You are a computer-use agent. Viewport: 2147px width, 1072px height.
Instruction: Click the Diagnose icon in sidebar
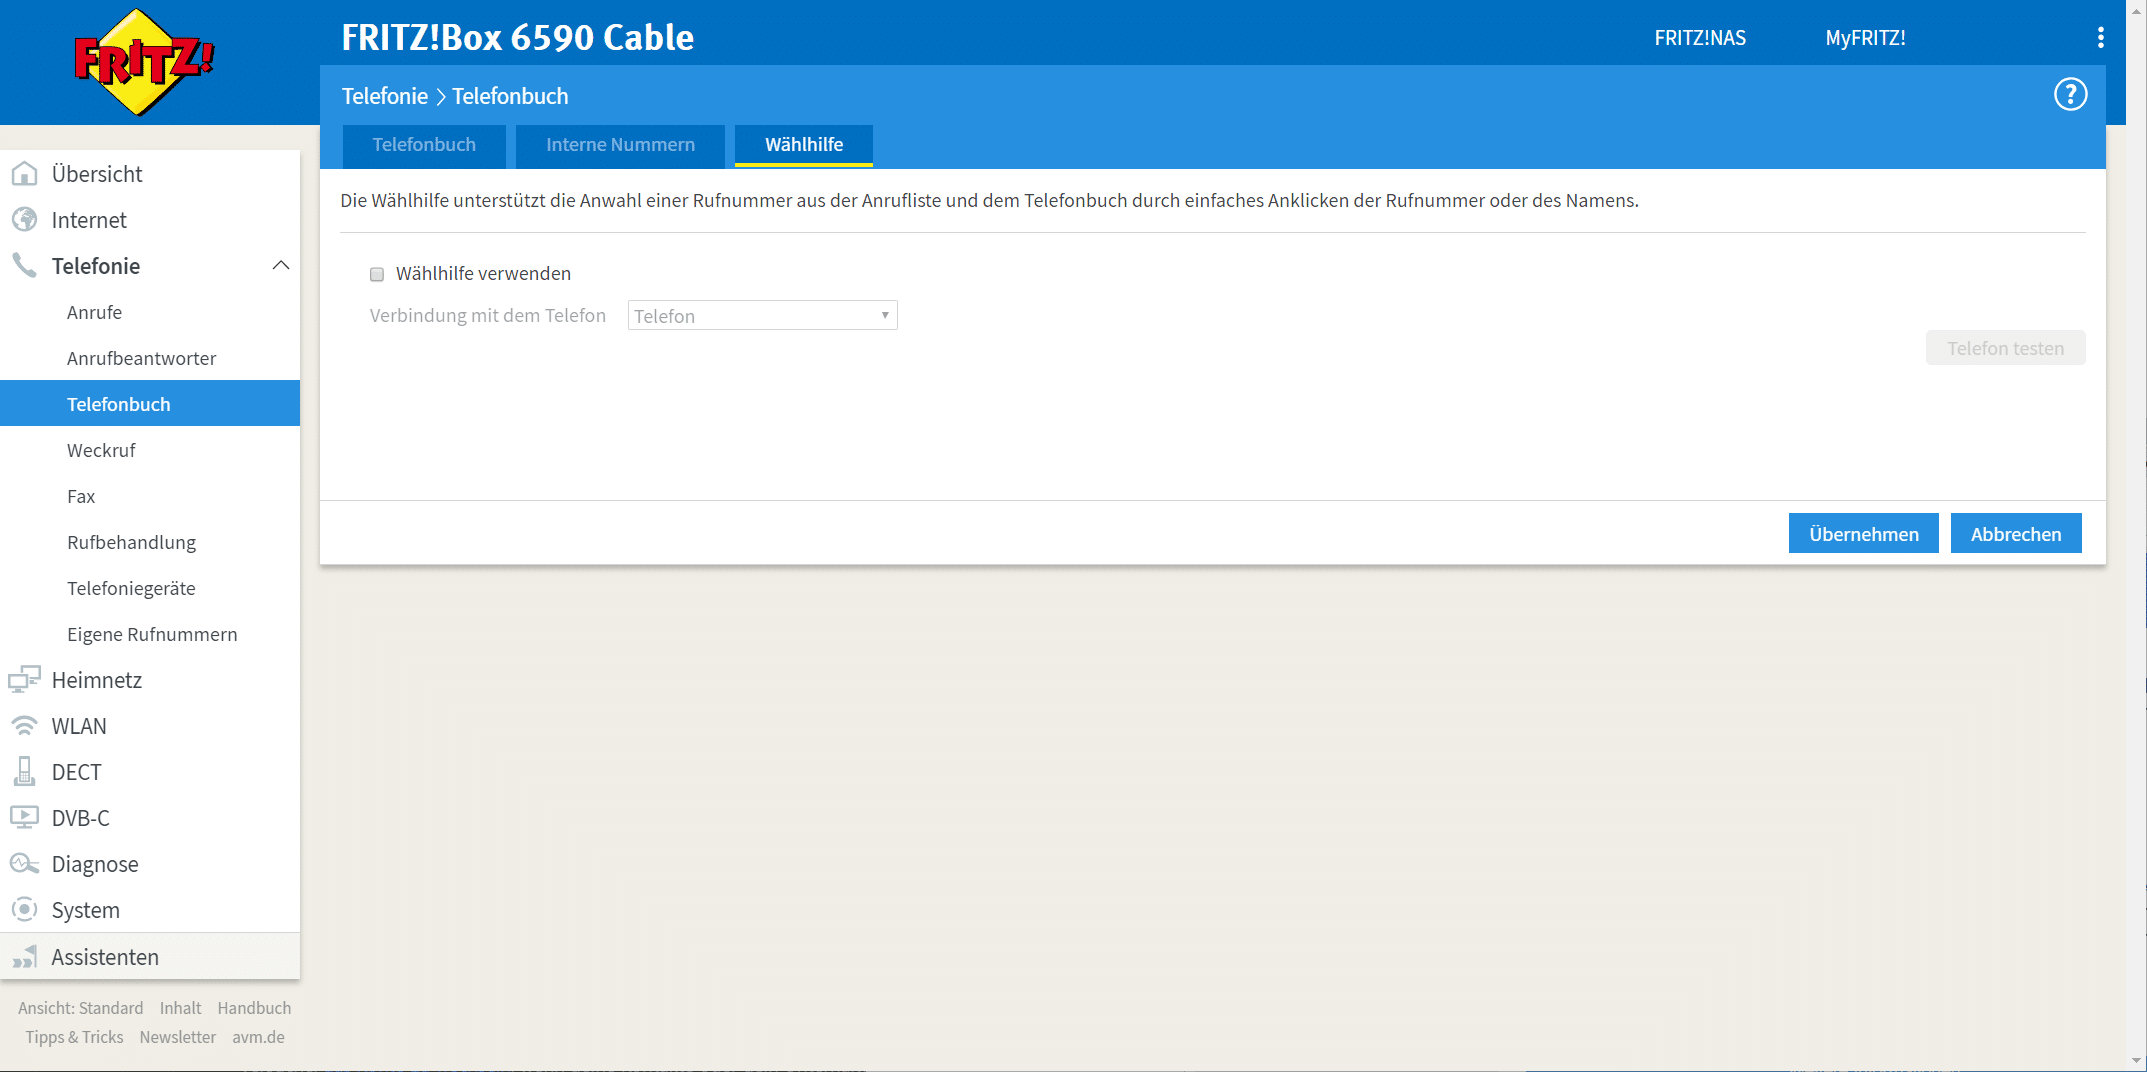[24, 864]
